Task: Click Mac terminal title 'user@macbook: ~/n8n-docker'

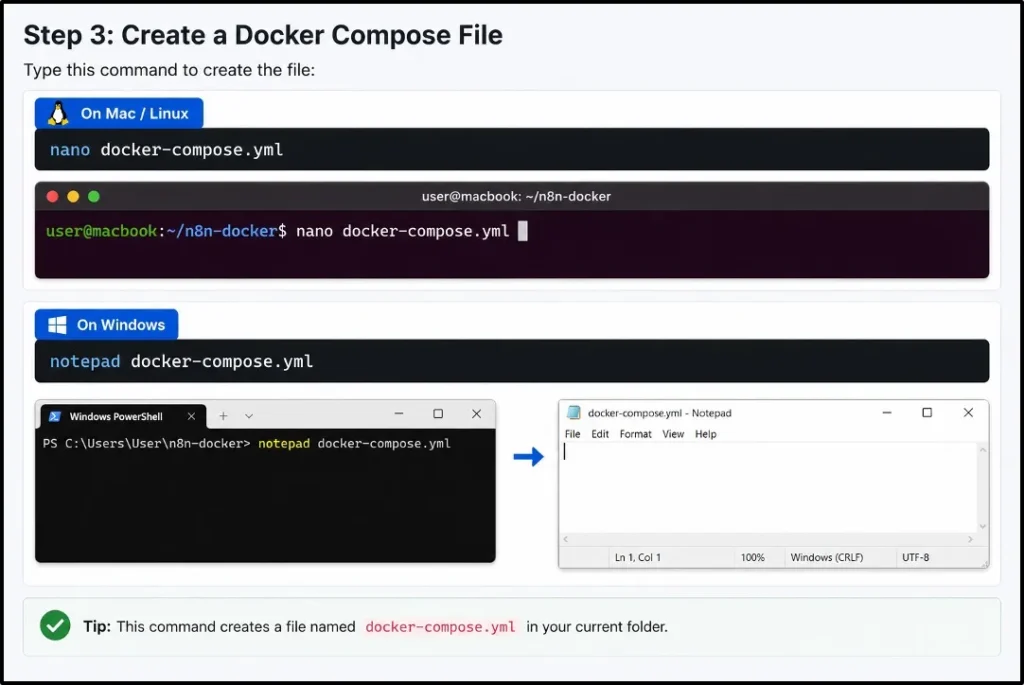Action: 516,197
